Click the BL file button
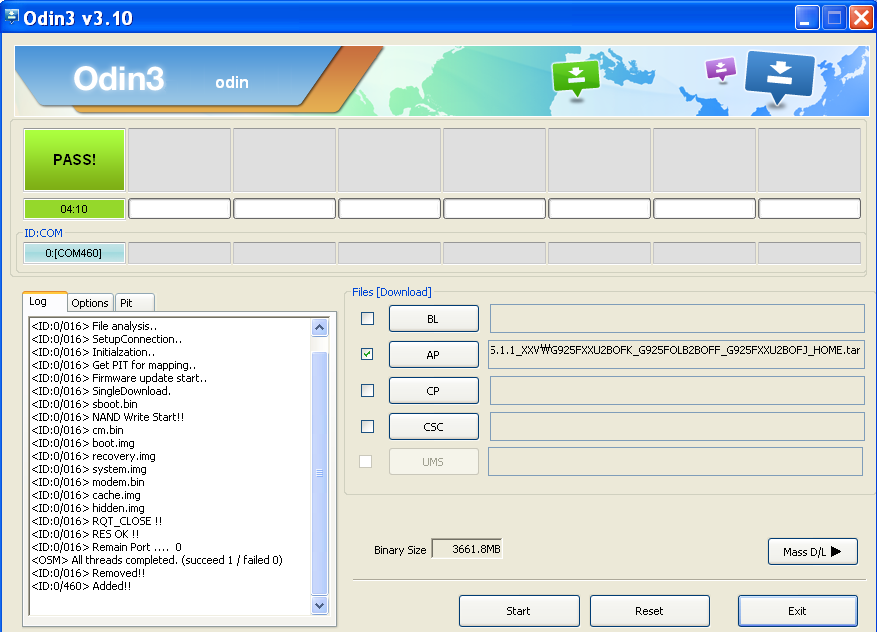This screenshot has height=632, width=877. click(x=433, y=319)
